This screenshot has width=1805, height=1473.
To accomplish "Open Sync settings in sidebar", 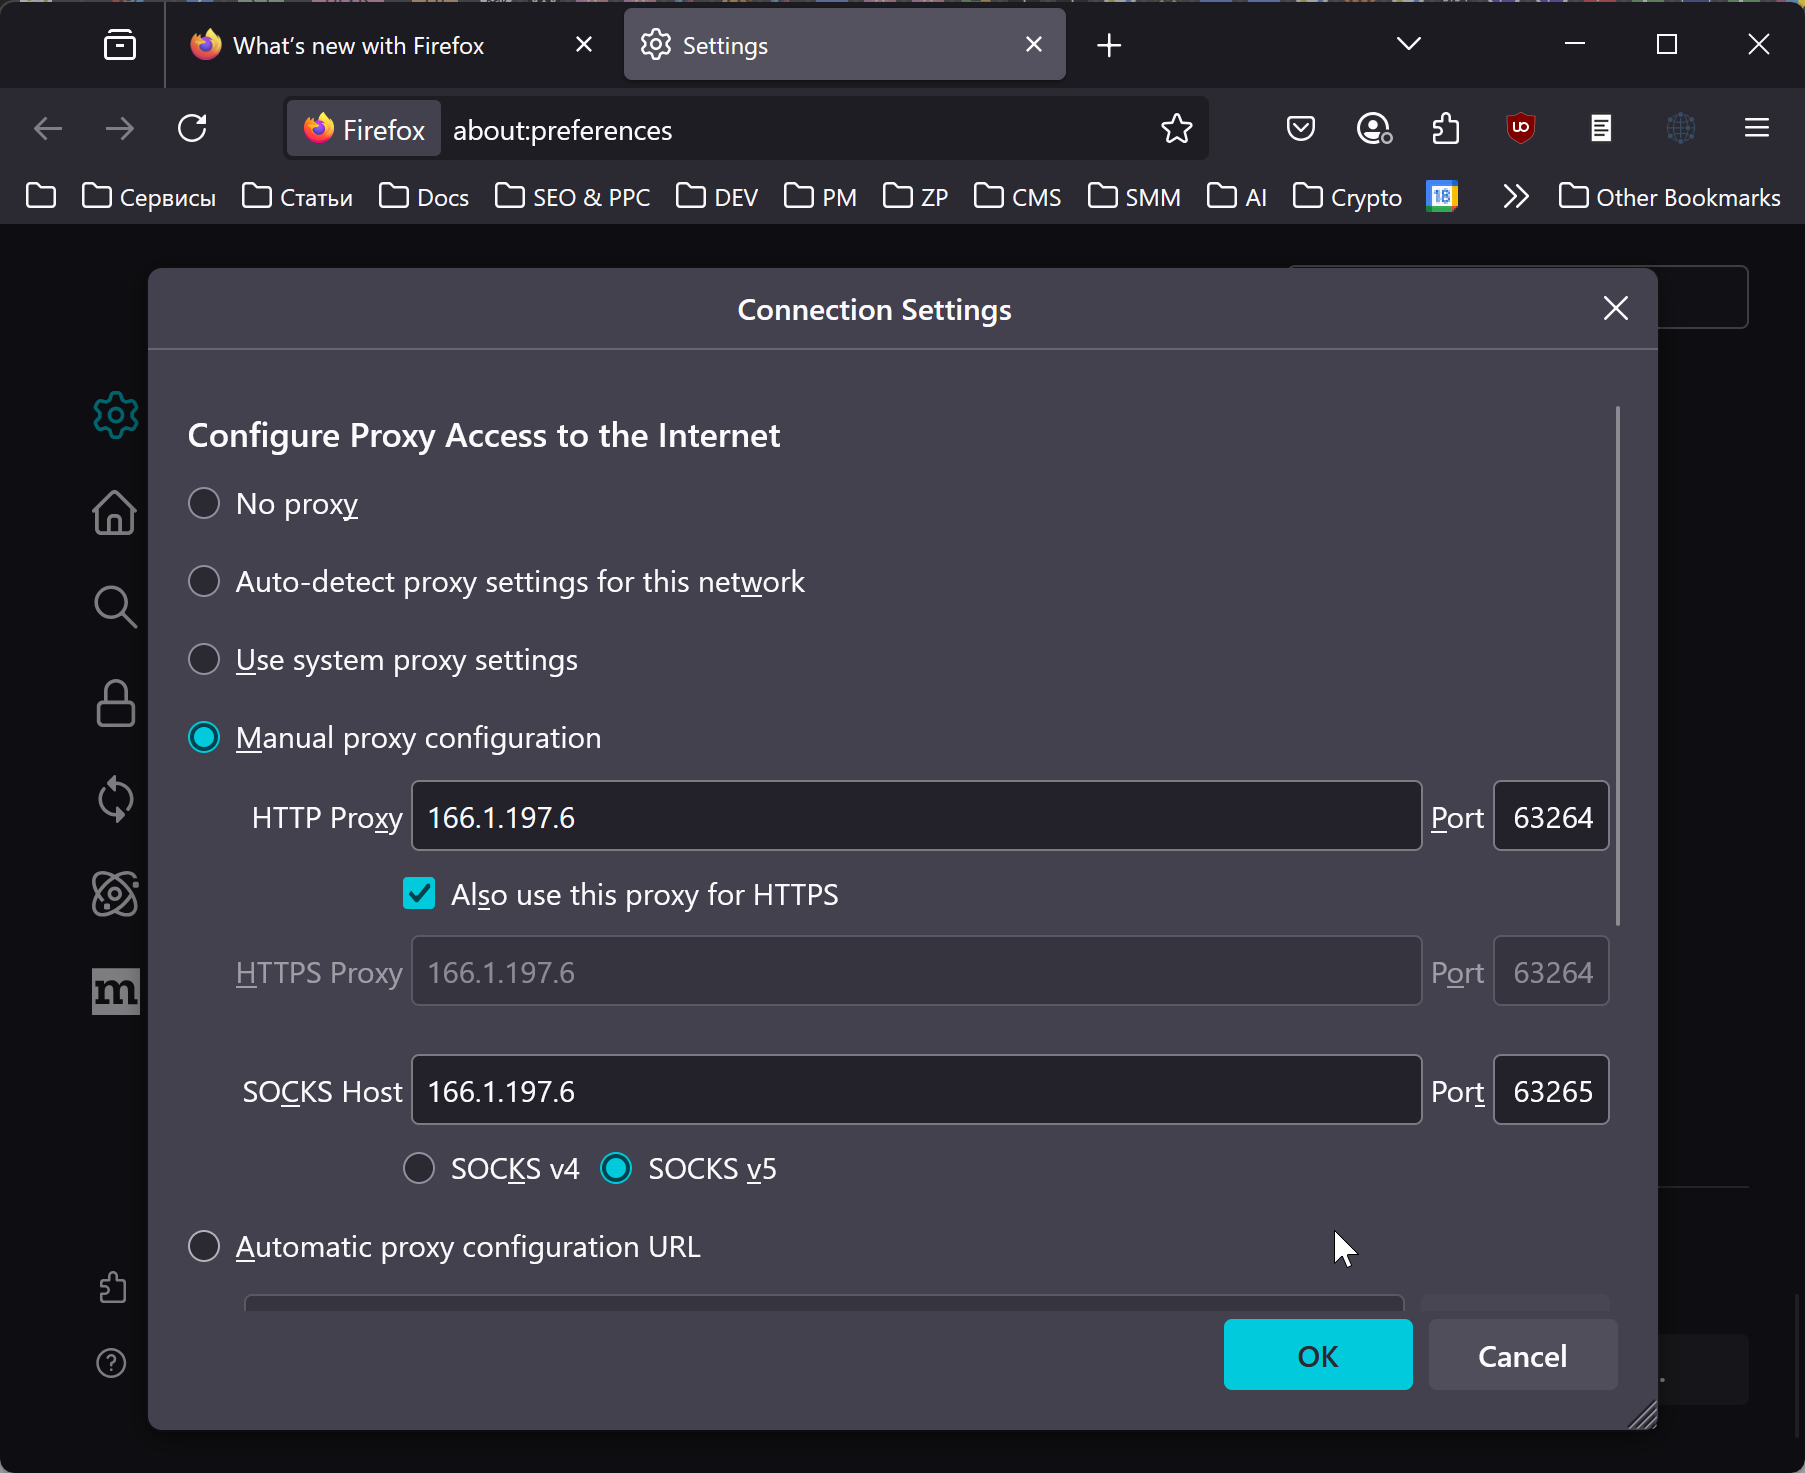I will coord(115,799).
